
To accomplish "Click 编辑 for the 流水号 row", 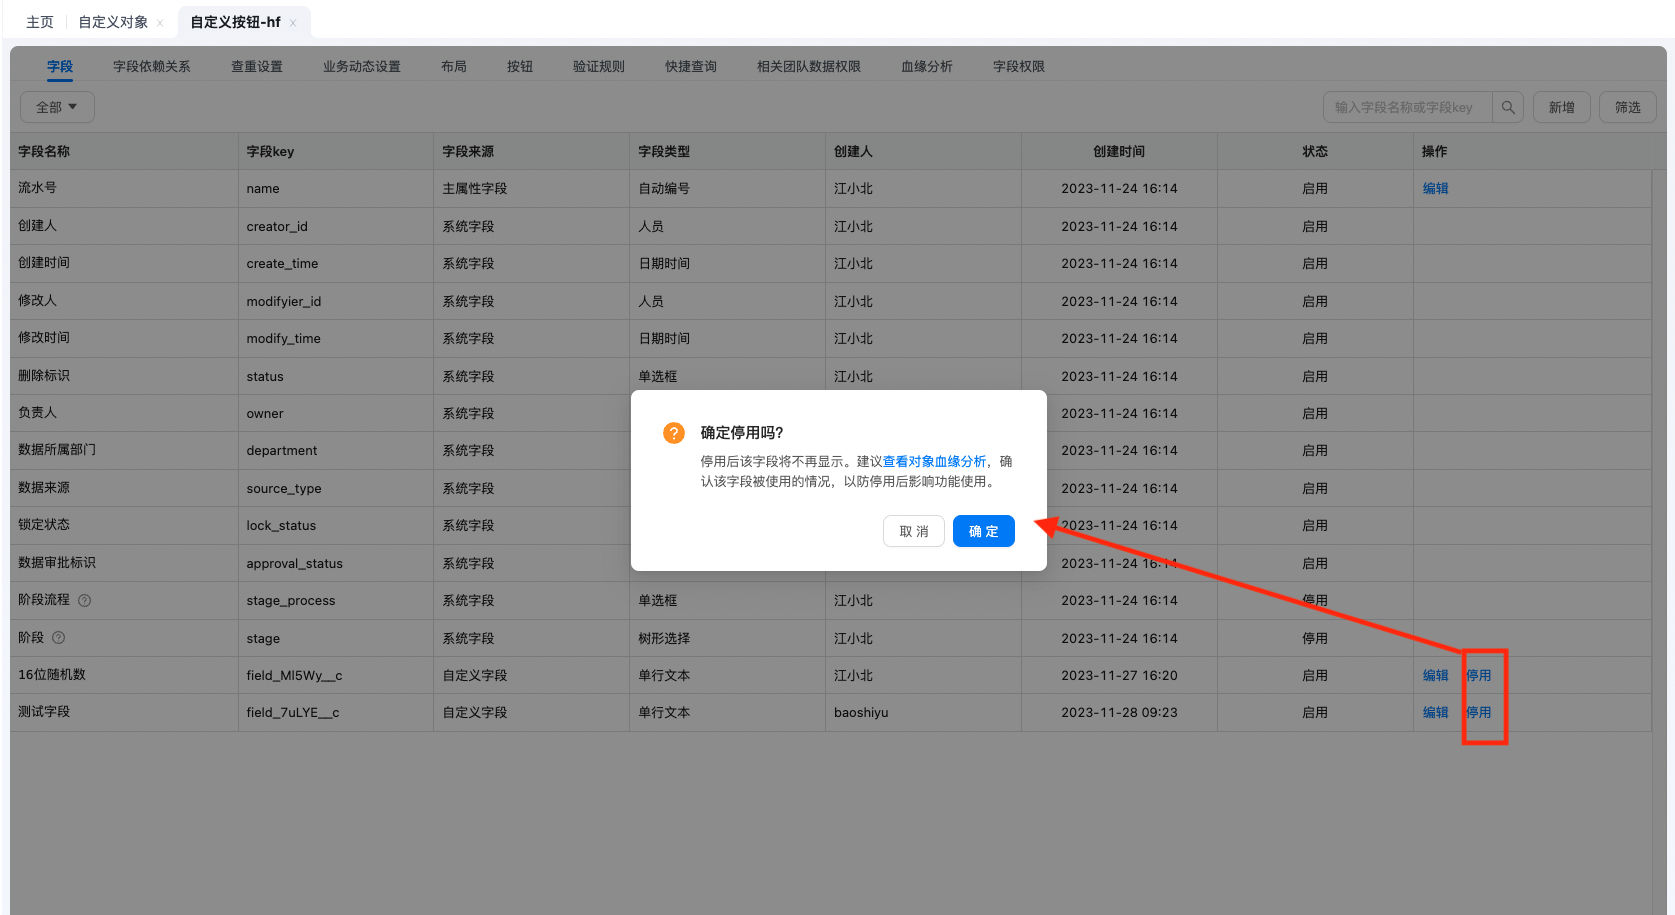I will tap(1436, 189).
